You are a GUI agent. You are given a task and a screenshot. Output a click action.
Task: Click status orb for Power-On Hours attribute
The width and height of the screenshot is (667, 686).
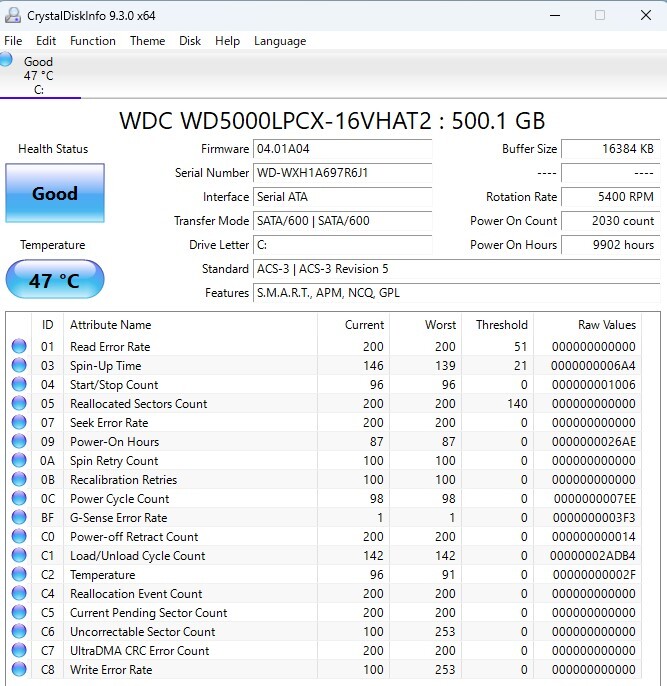[19, 441]
